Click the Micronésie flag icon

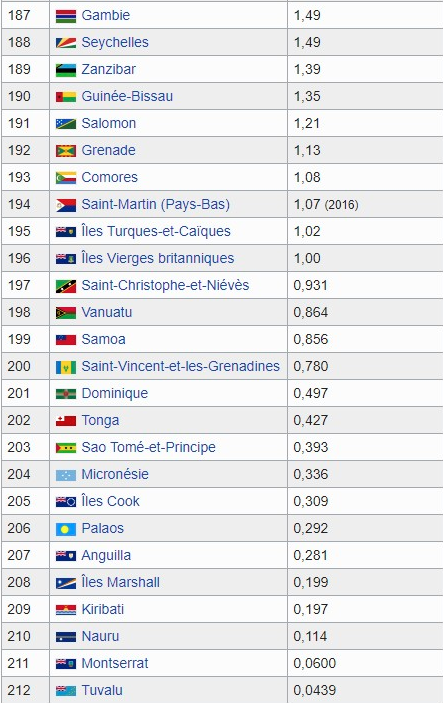tap(65, 475)
